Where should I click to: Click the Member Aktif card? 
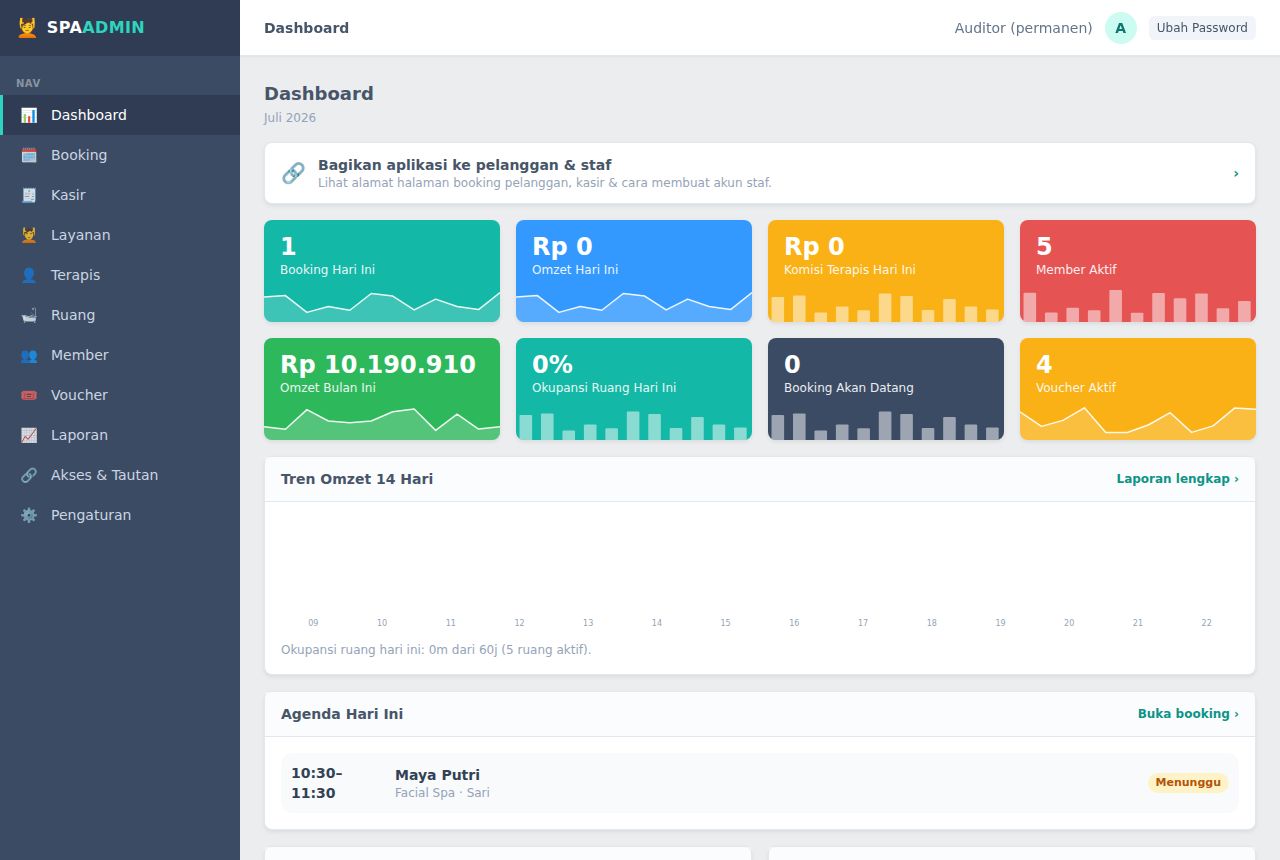tap(1138, 271)
